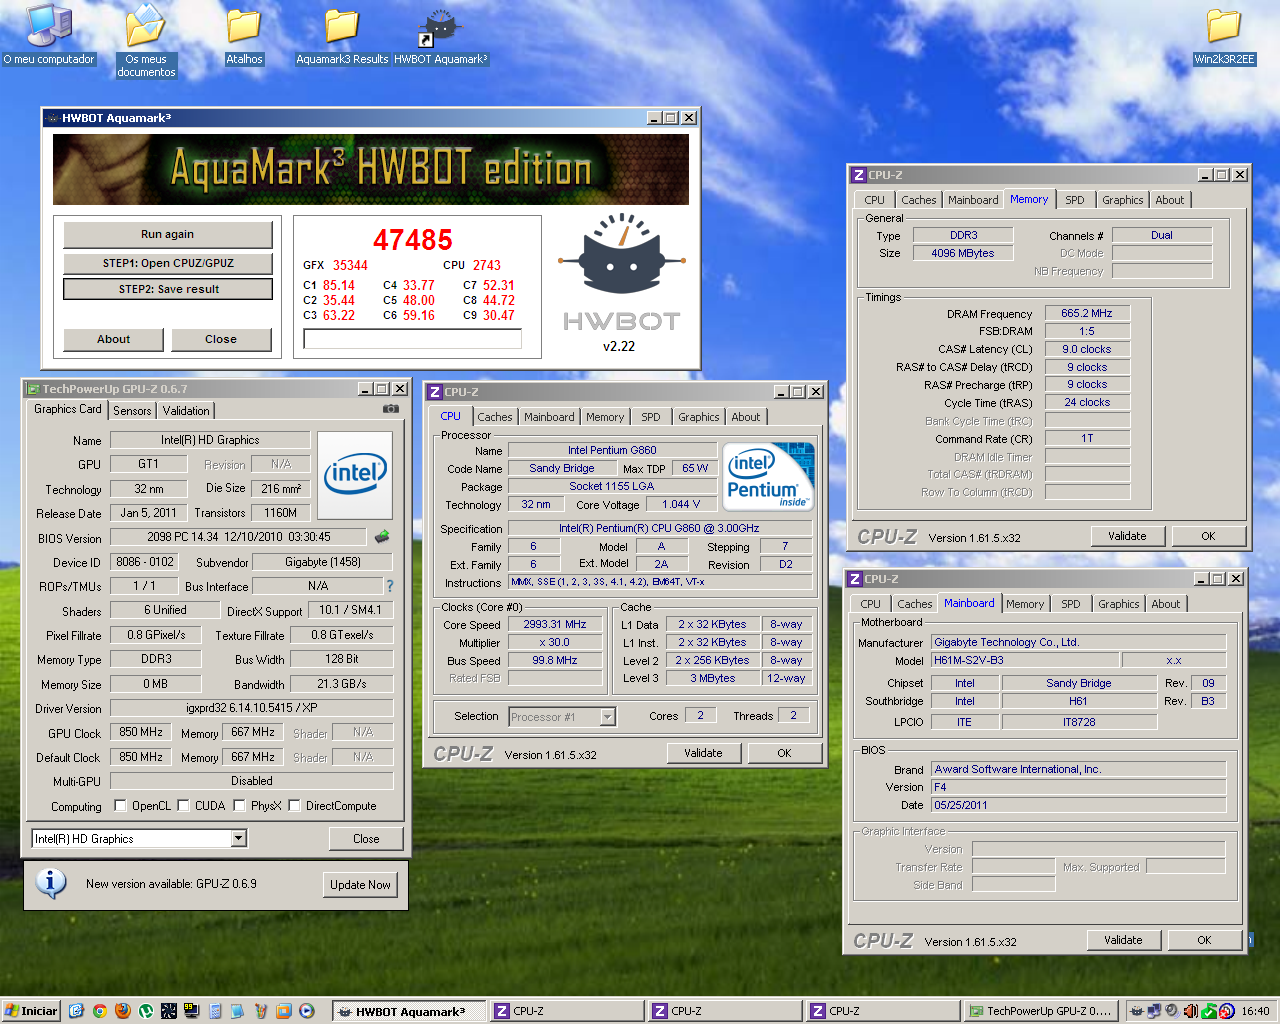Click STEP2: Save result button
This screenshot has width=1280, height=1024.
(x=167, y=289)
